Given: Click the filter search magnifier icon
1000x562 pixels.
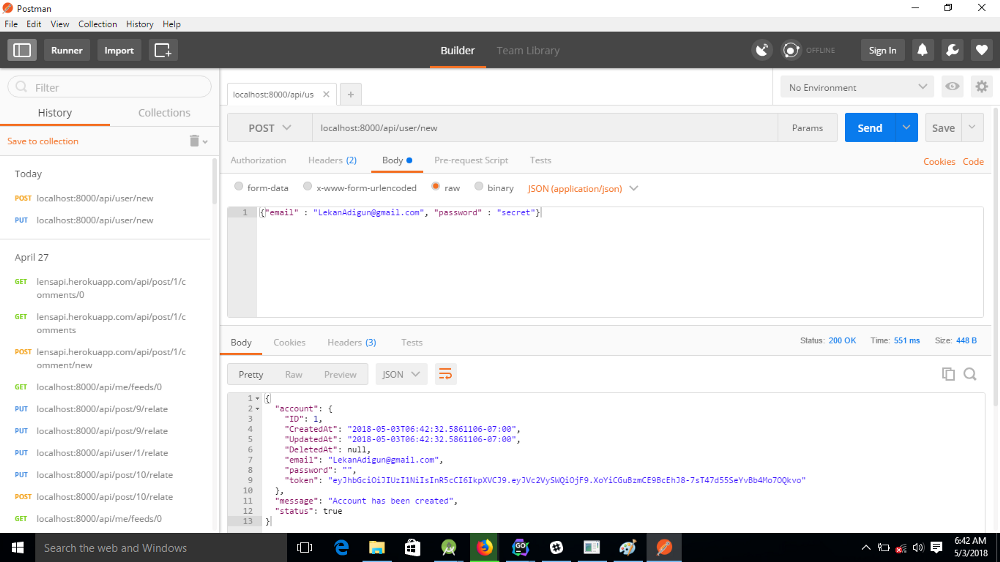Looking at the screenshot, I should (21, 87).
